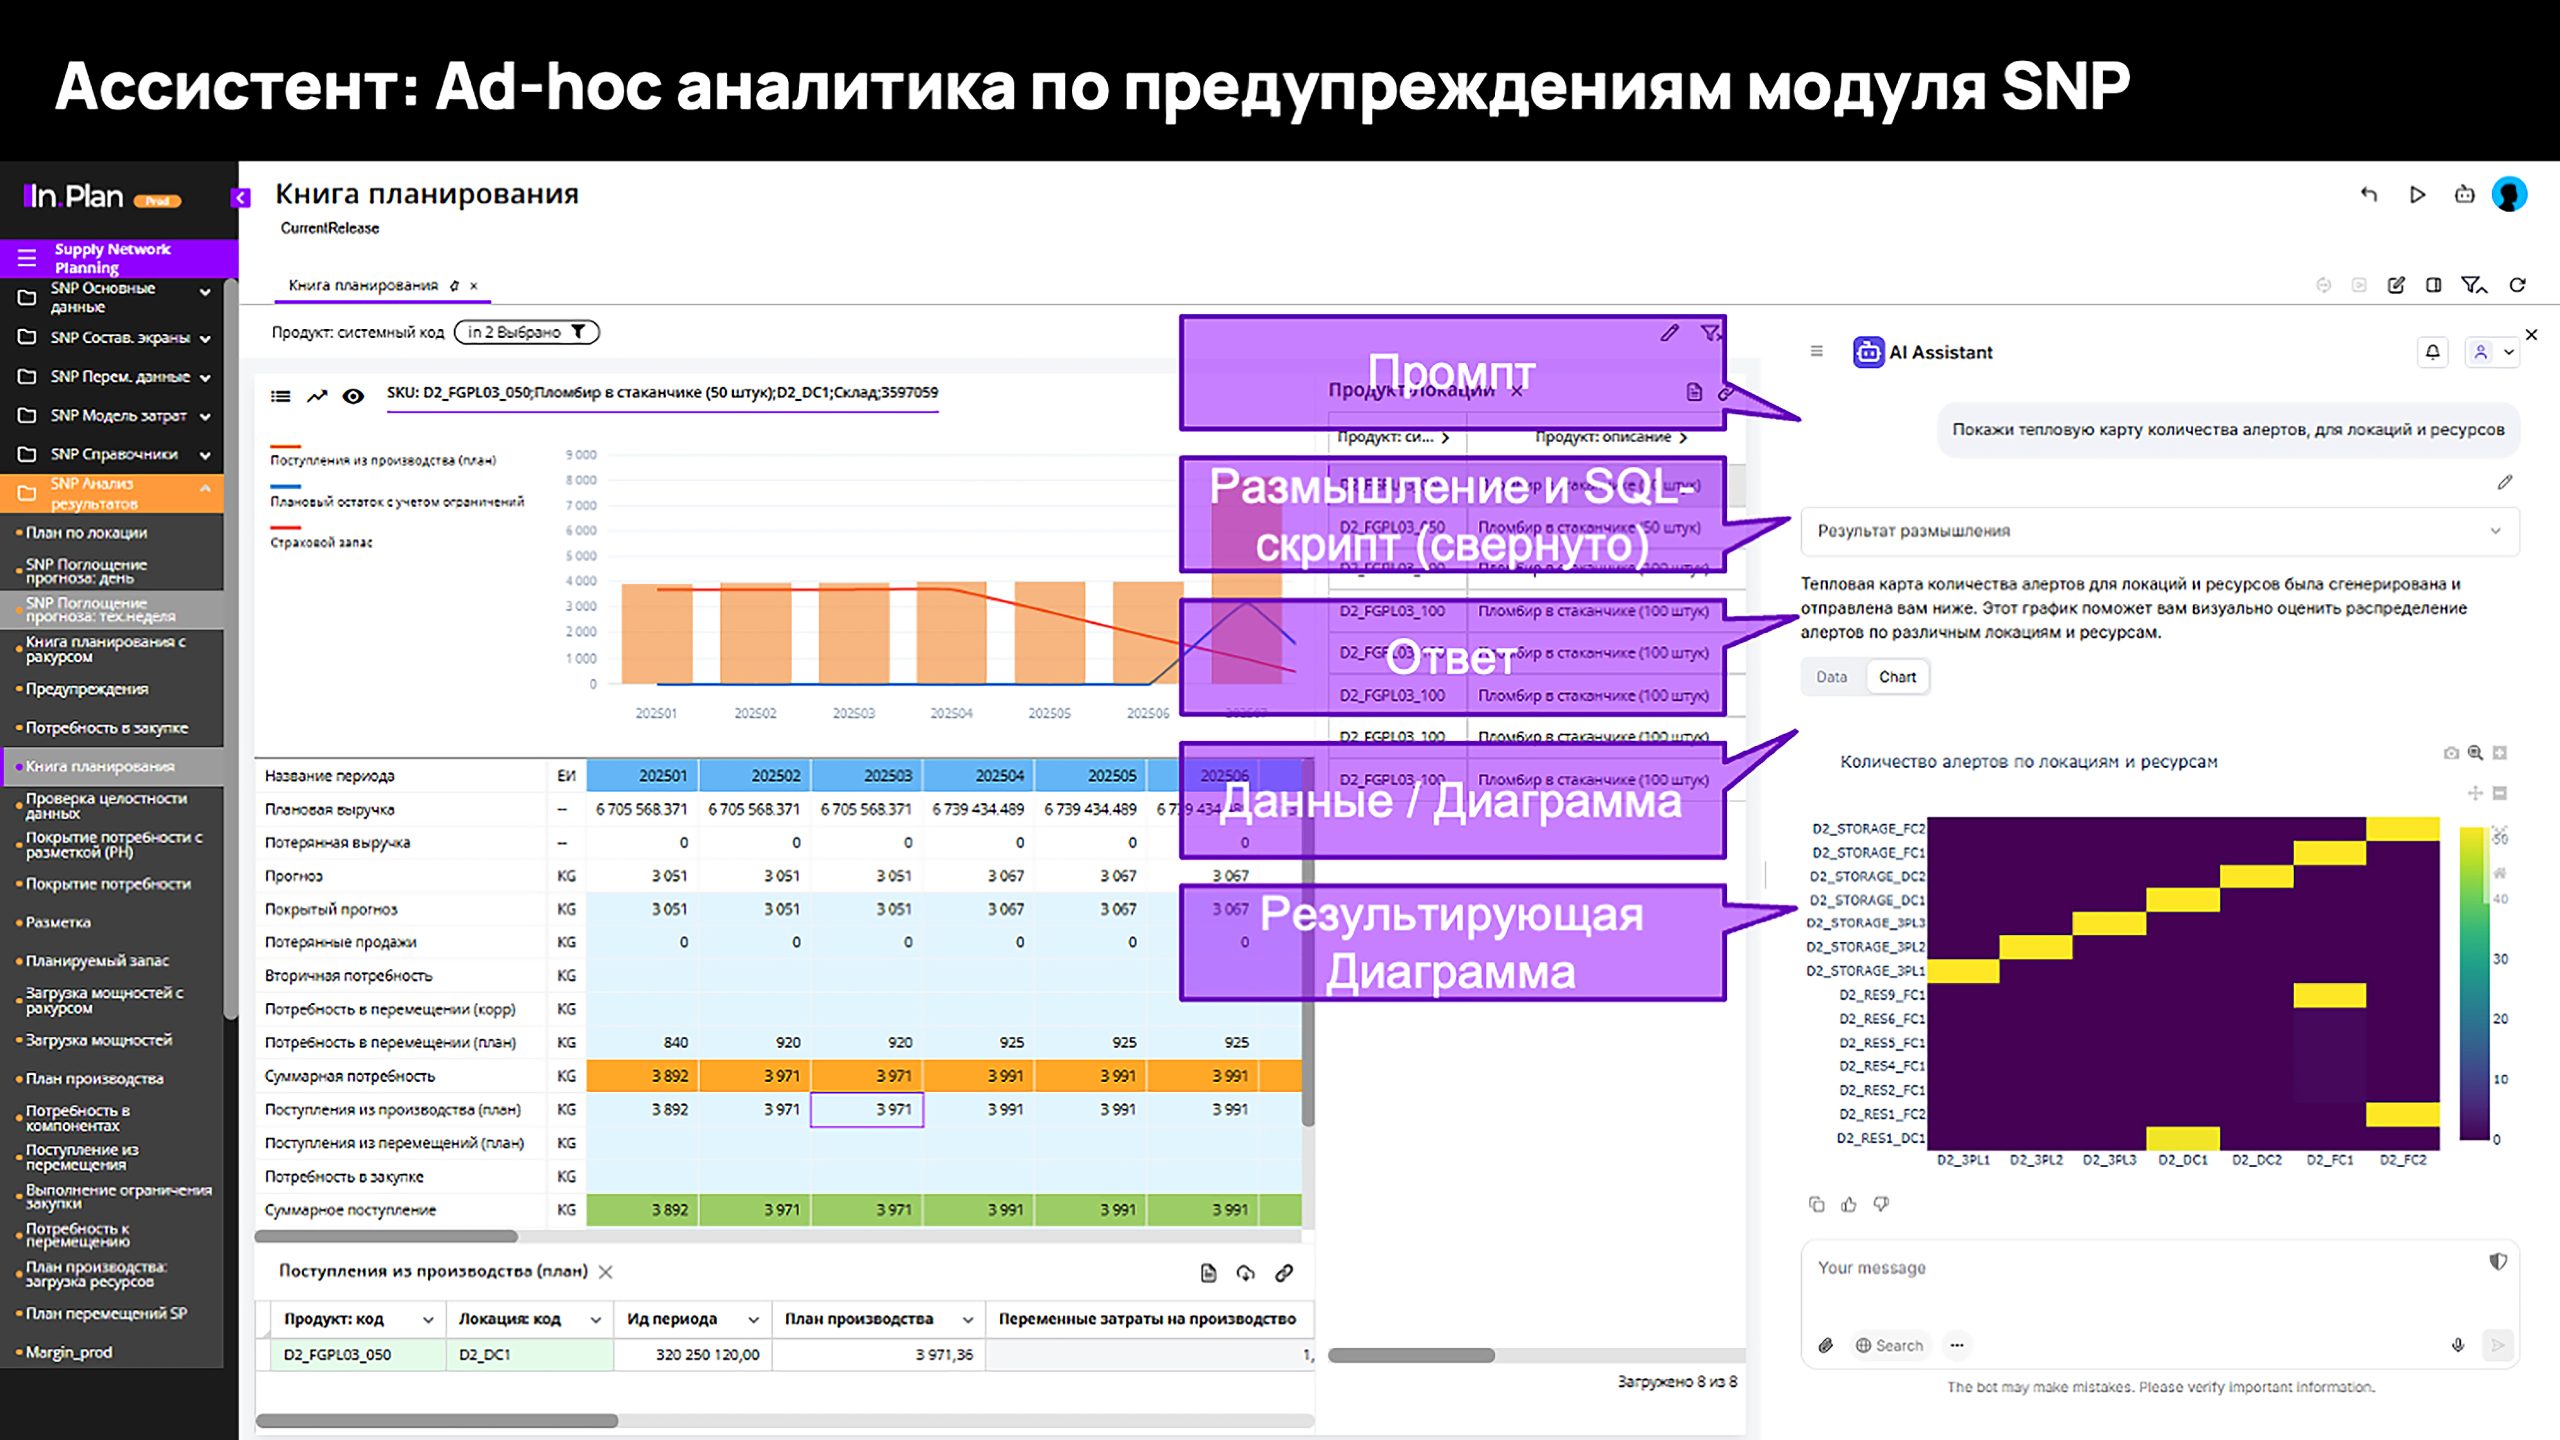Toggle the eye visibility icon above chart
2560x1440 pixels.
click(353, 396)
